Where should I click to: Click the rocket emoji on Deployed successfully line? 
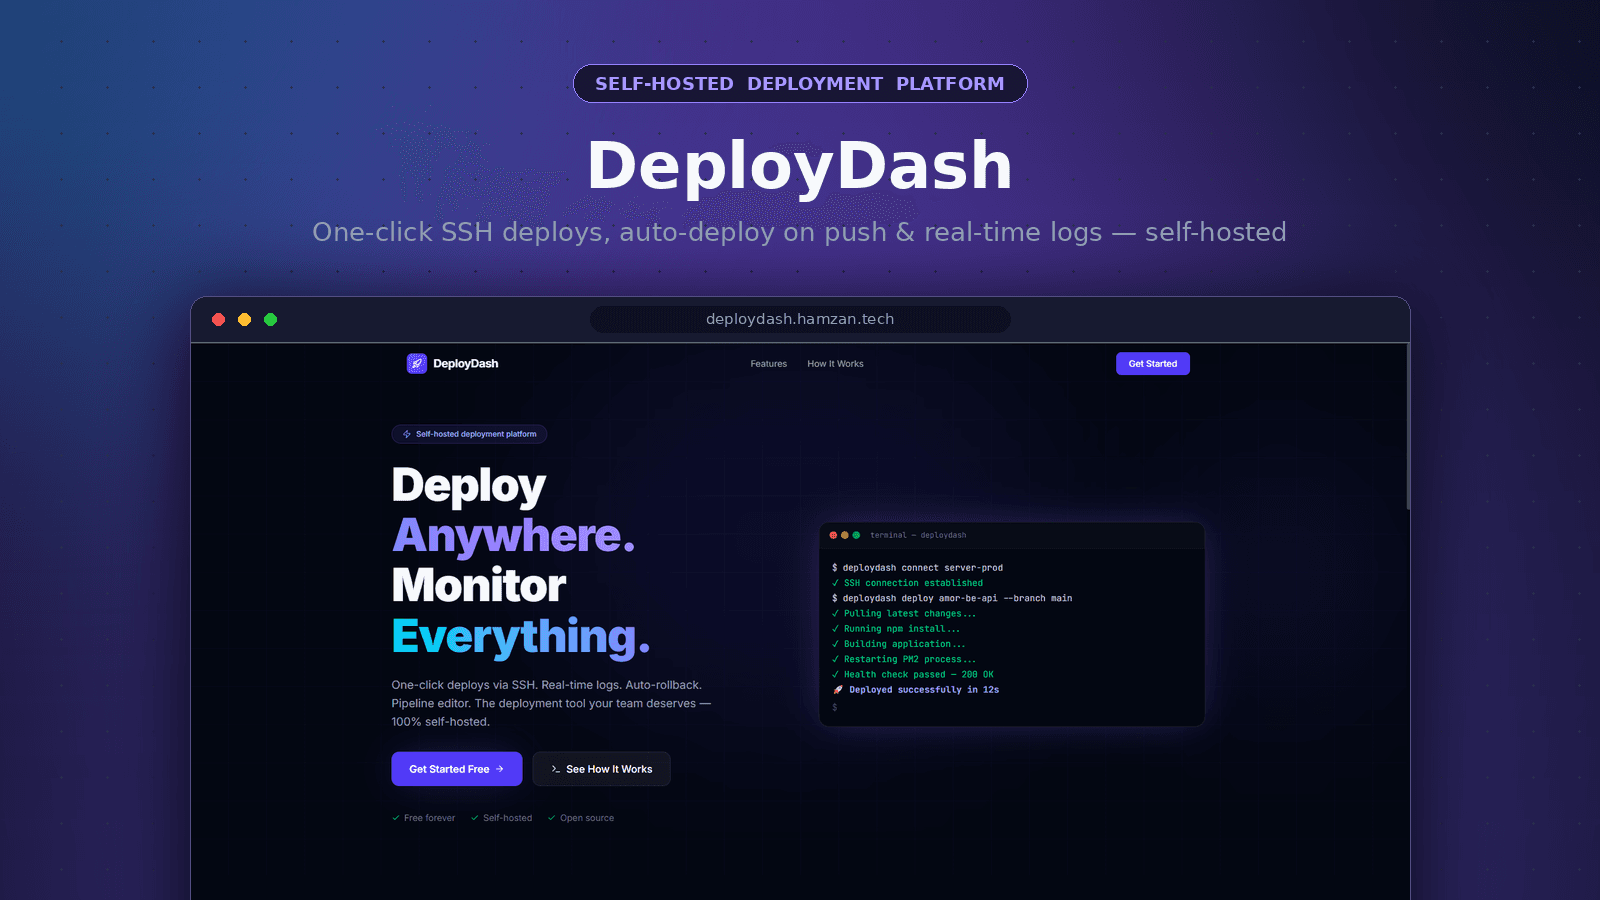pos(838,690)
